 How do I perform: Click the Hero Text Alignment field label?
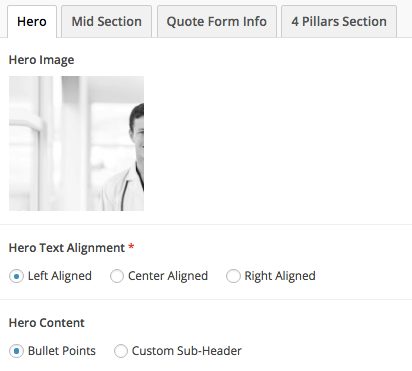click(x=67, y=248)
